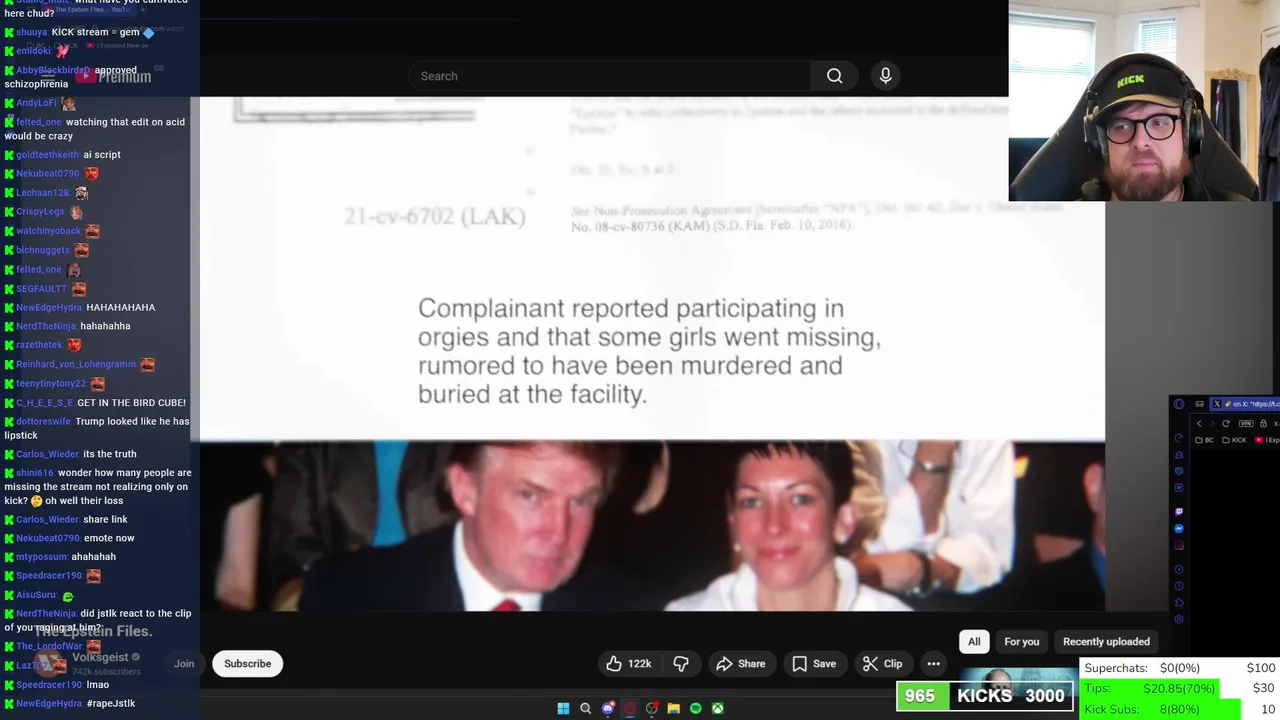Screen dimensions: 1280x720
Task: Open the Player icon in Opera sidebar
Action: pyautogui.click(x=1179, y=569)
